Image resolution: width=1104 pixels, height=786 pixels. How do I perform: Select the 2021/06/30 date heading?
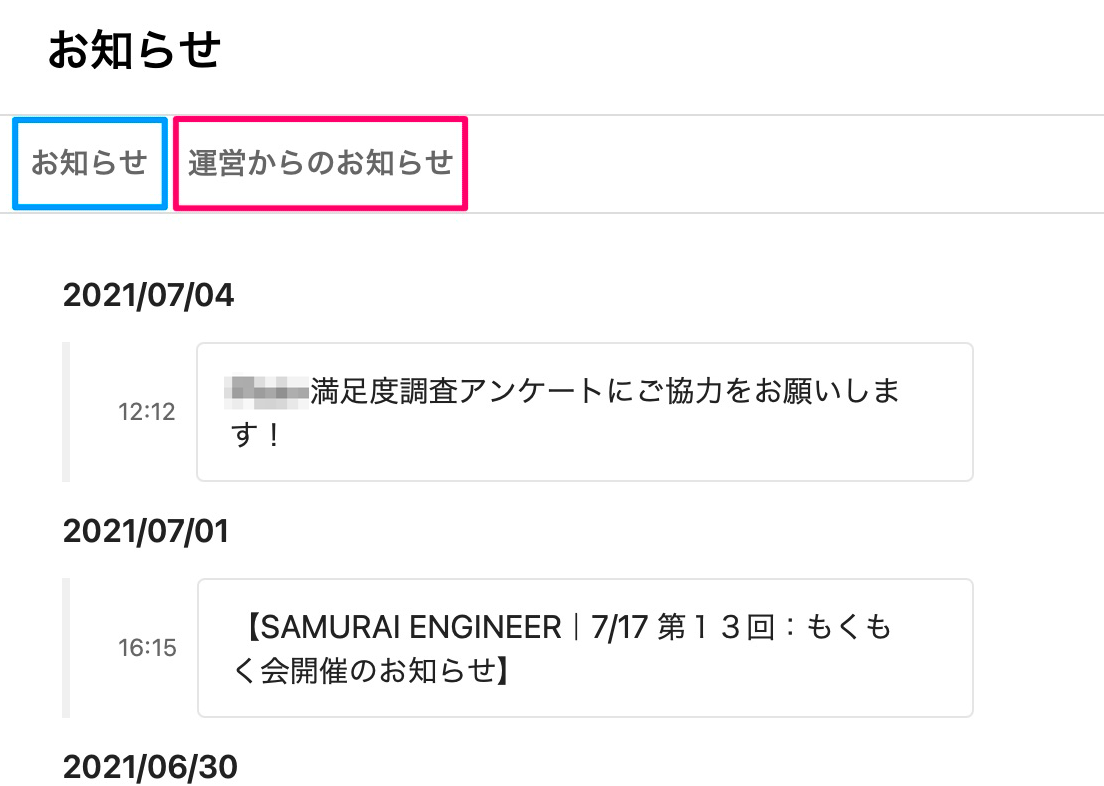(150, 767)
